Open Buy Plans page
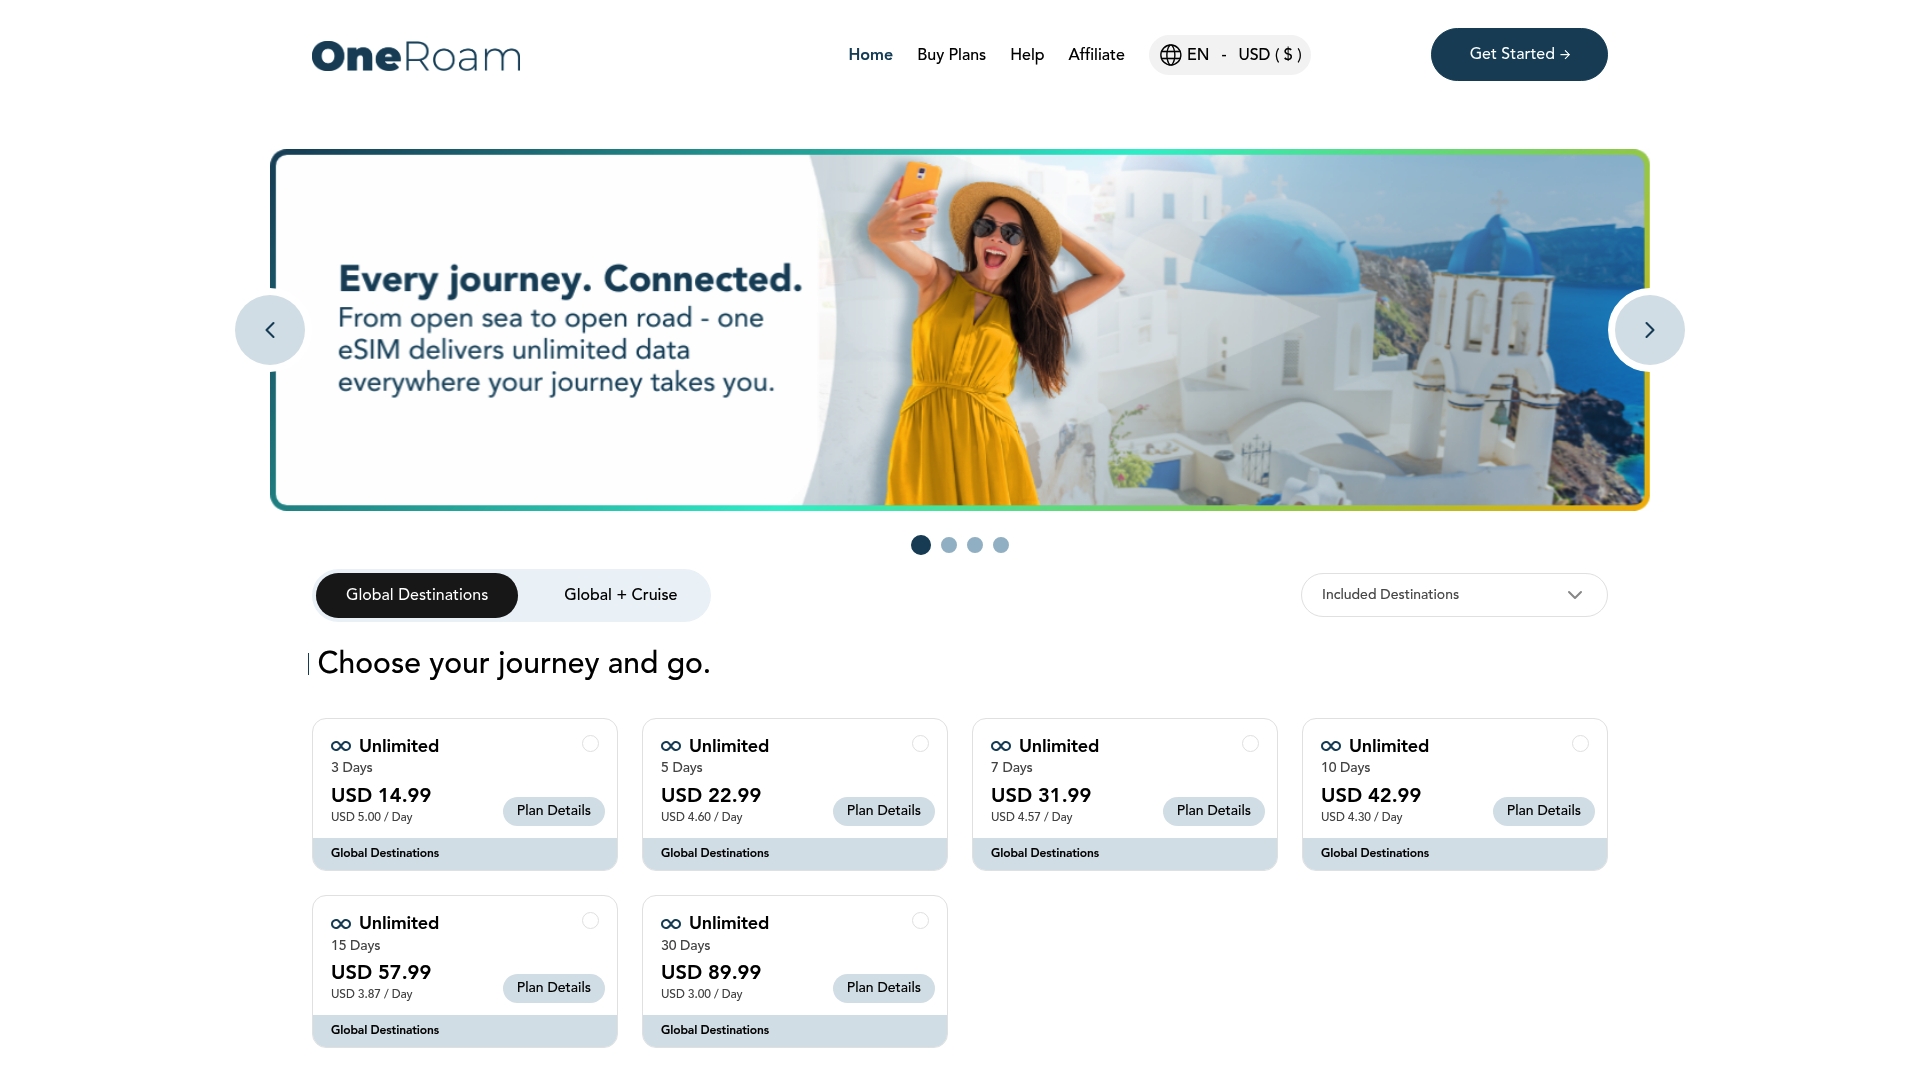1920x1080 pixels. click(x=951, y=55)
